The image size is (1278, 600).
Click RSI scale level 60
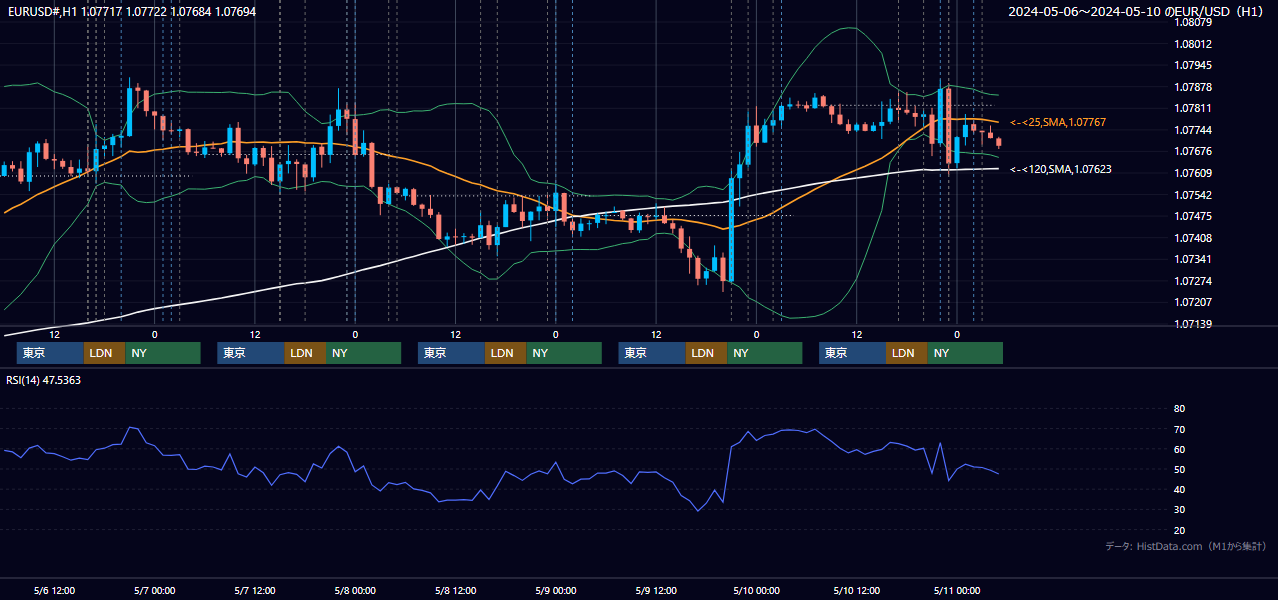point(1179,449)
